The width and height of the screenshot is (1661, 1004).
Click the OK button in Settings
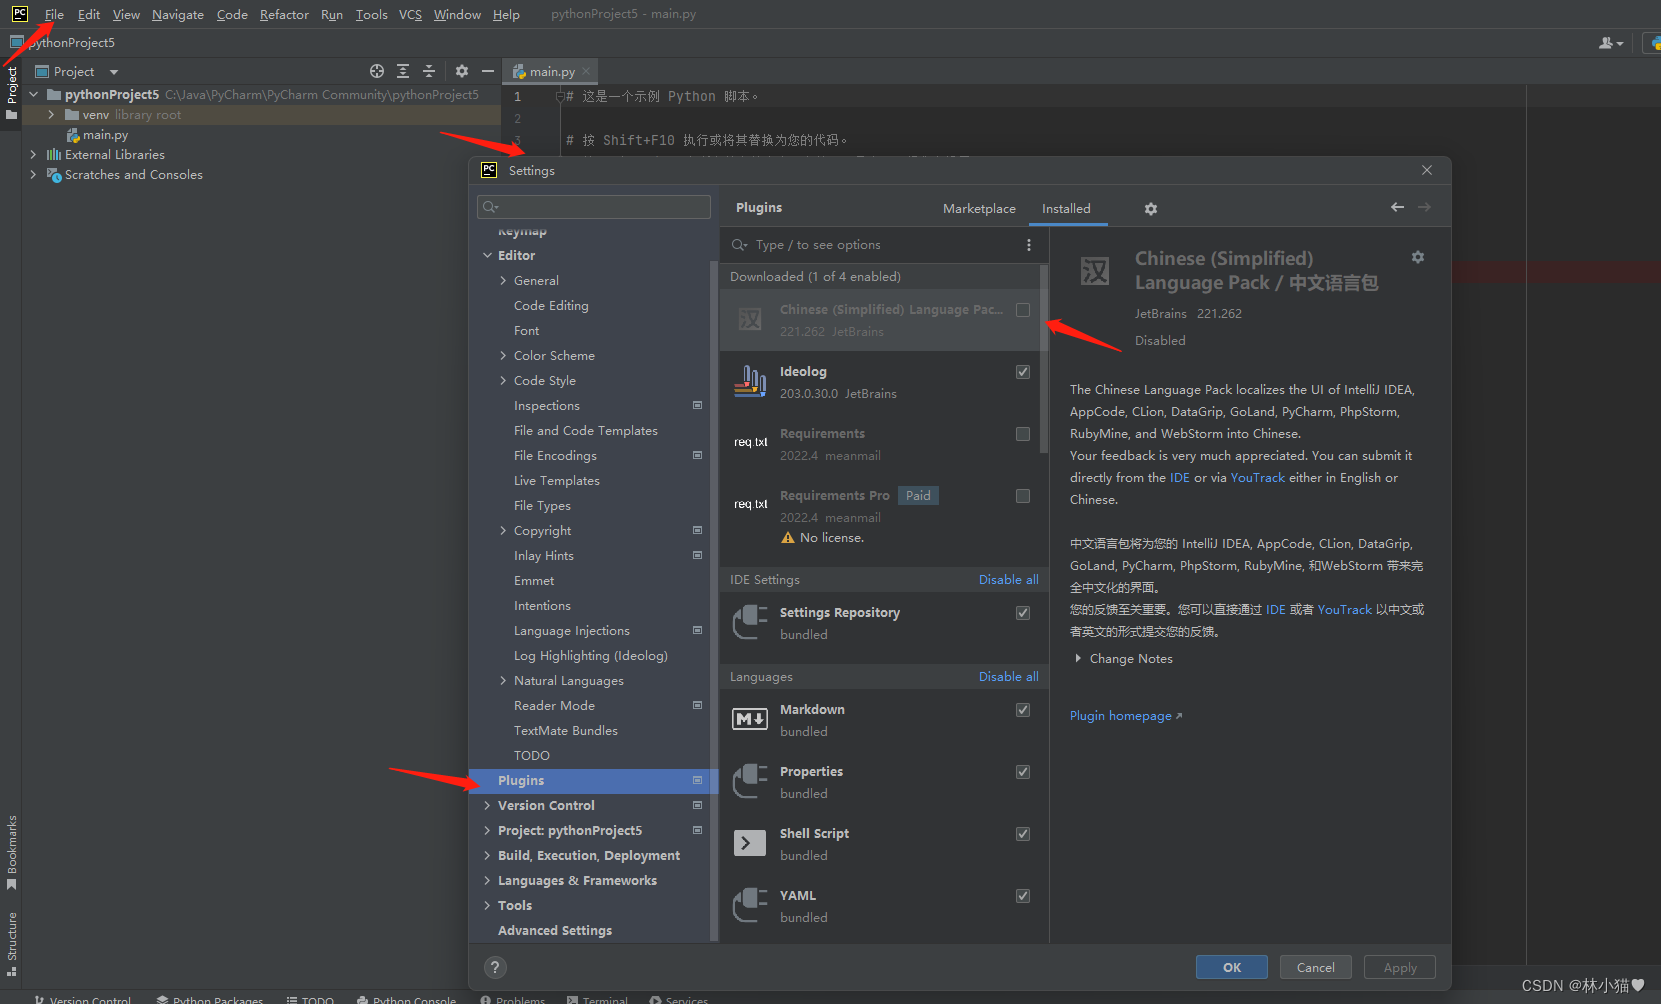coord(1232,967)
